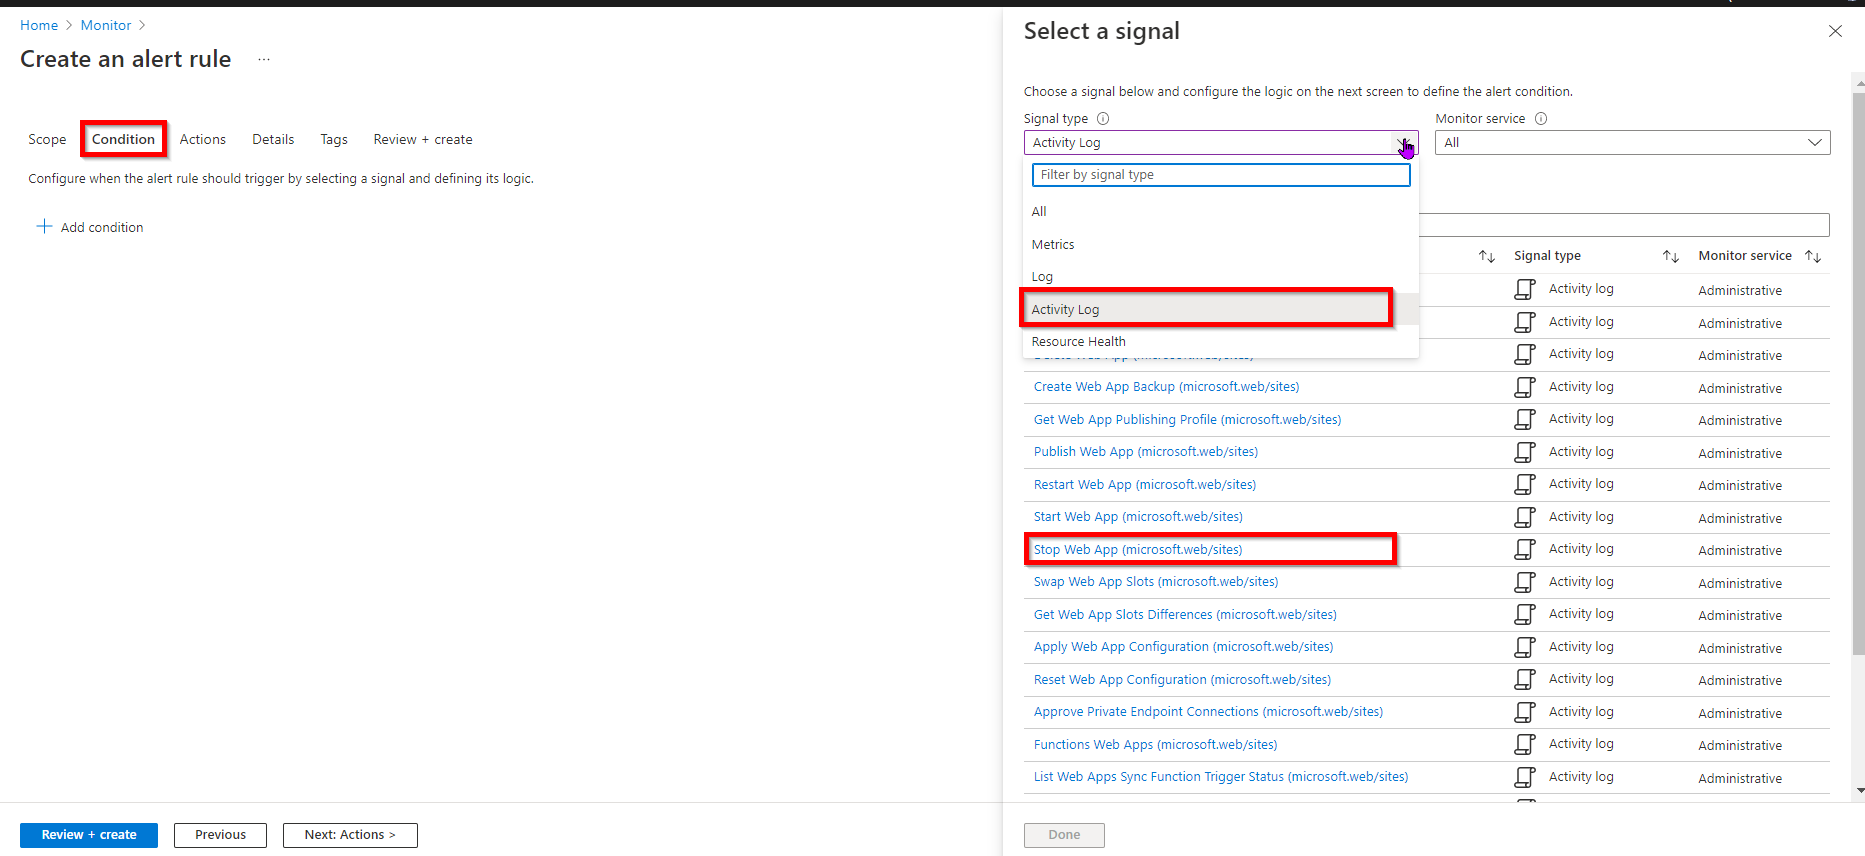This screenshot has height=856, width=1865.
Task: Switch to the Actions tab
Action: [203, 139]
